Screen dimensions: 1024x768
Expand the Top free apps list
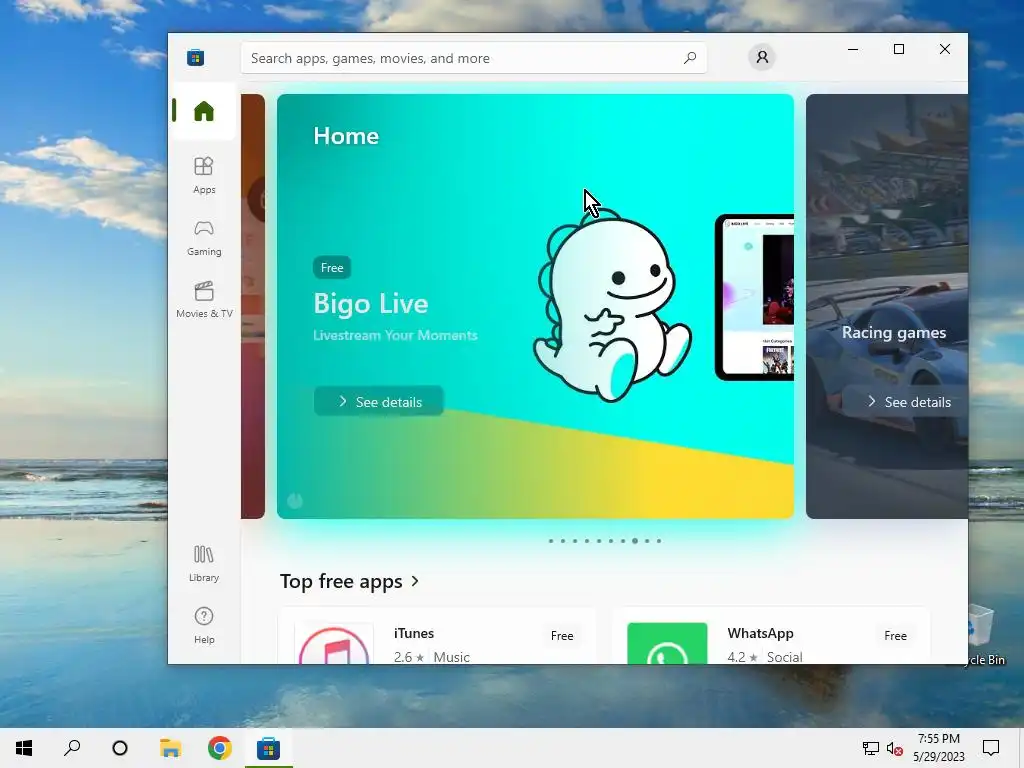click(x=349, y=581)
